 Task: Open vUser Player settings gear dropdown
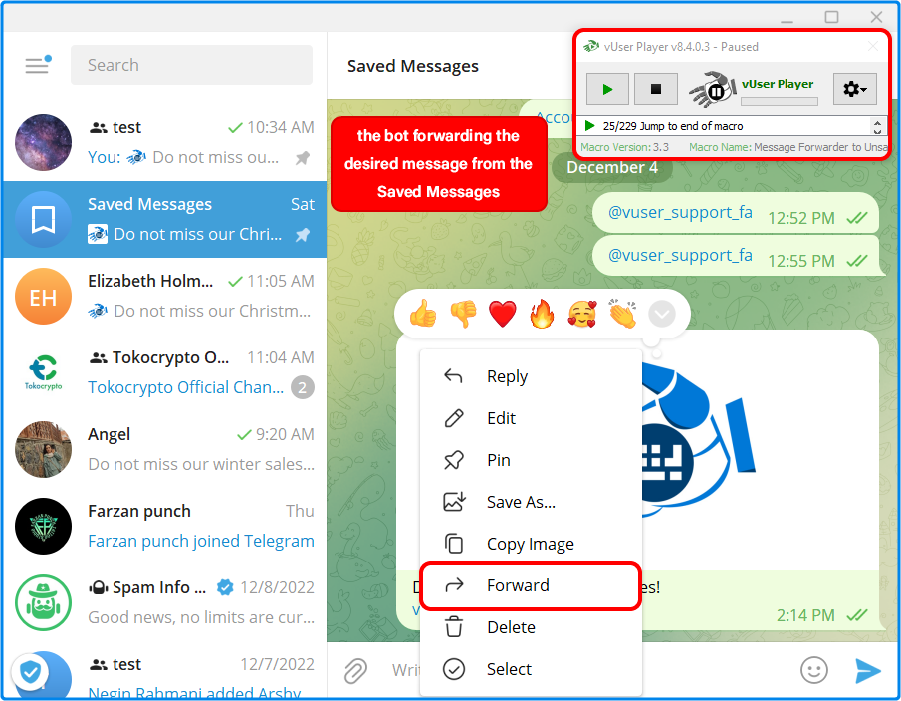click(855, 89)
